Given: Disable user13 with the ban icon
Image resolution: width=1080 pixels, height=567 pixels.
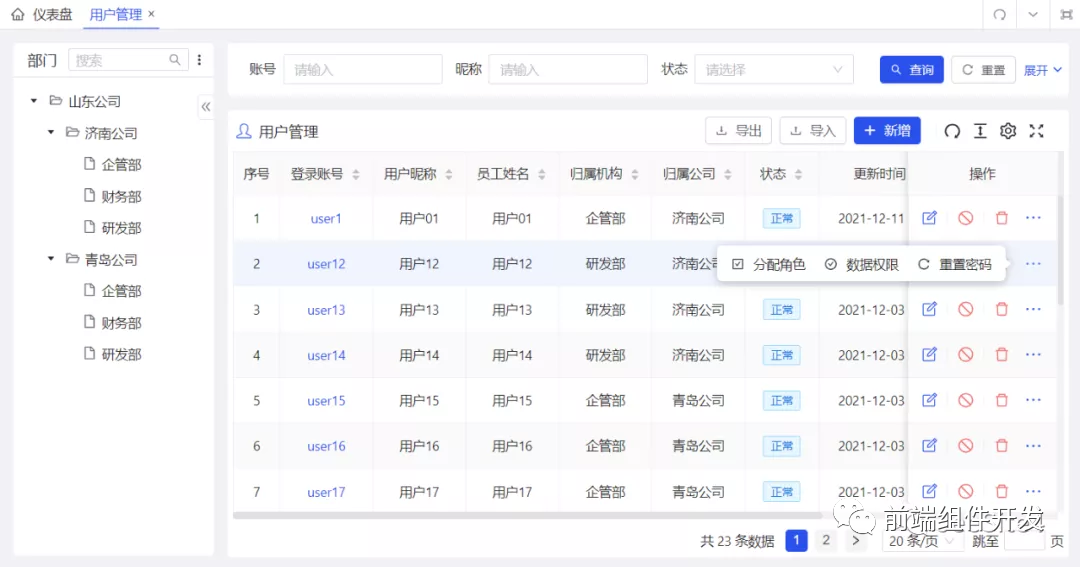Looking at the screenshot, I should click(966, 309).
